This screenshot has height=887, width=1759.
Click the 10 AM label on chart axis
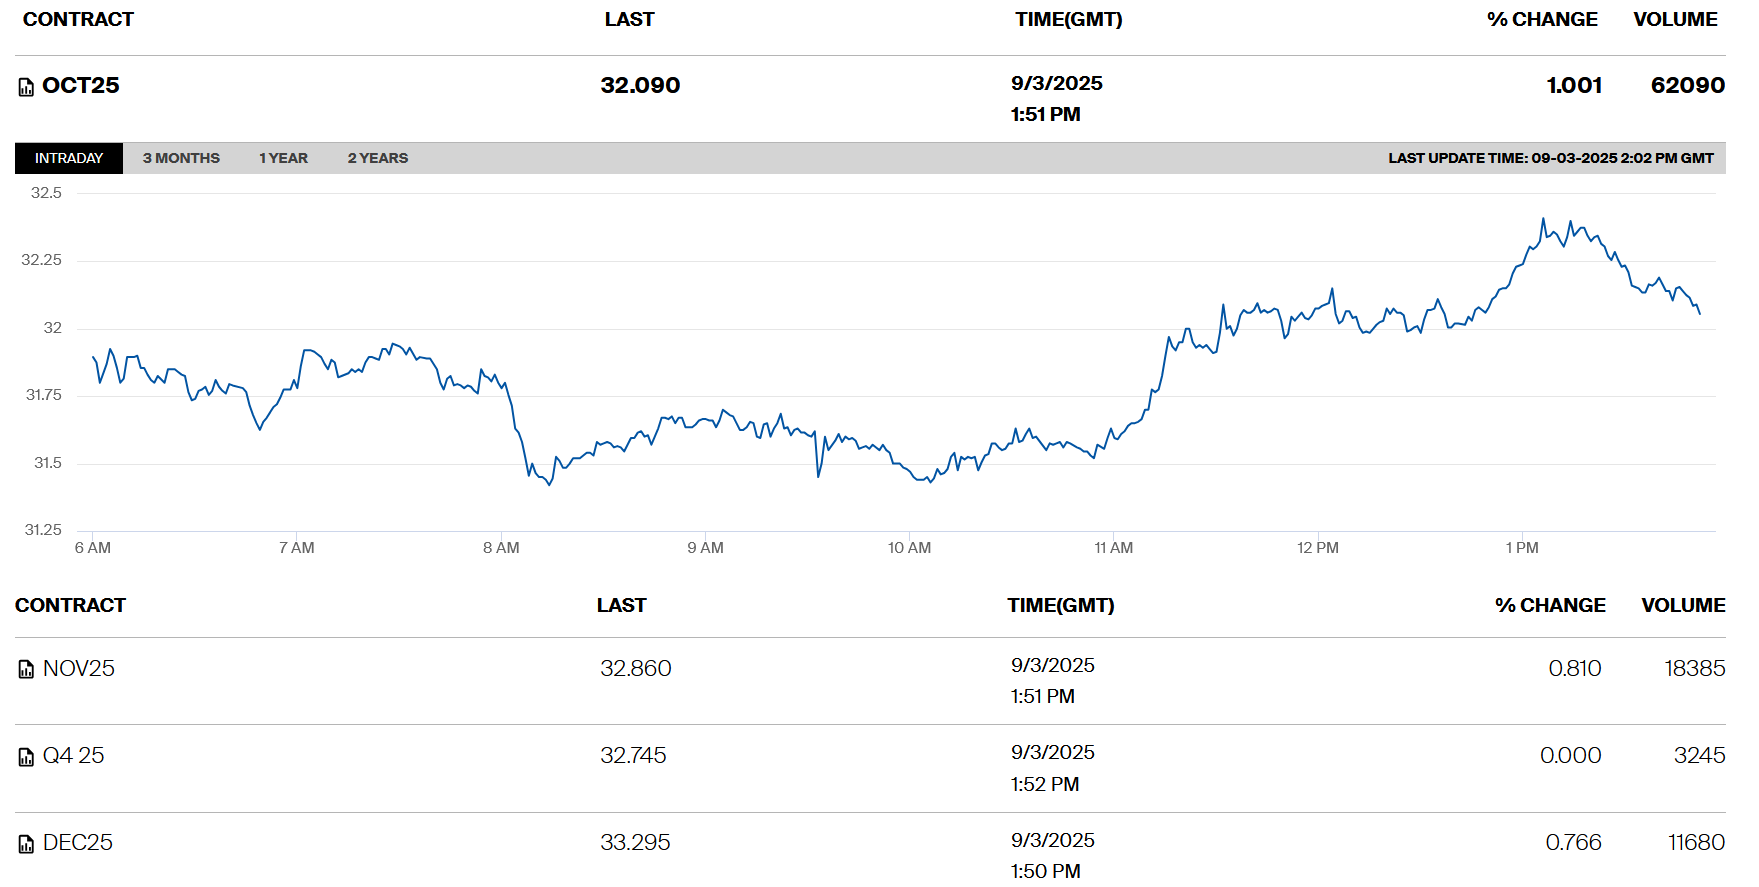[909, 548]
